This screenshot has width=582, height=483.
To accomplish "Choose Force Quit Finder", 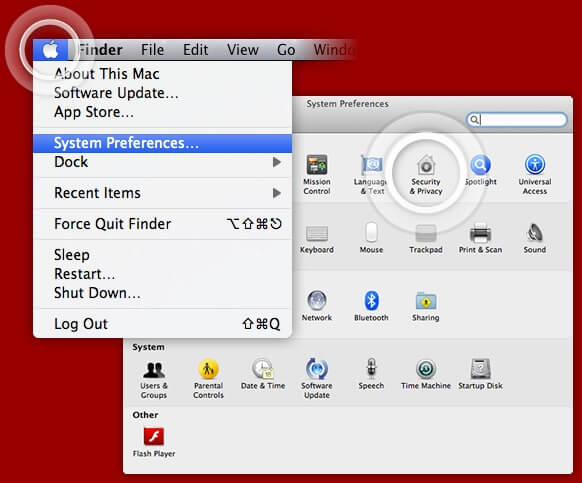I will click(x=162, y=224).
